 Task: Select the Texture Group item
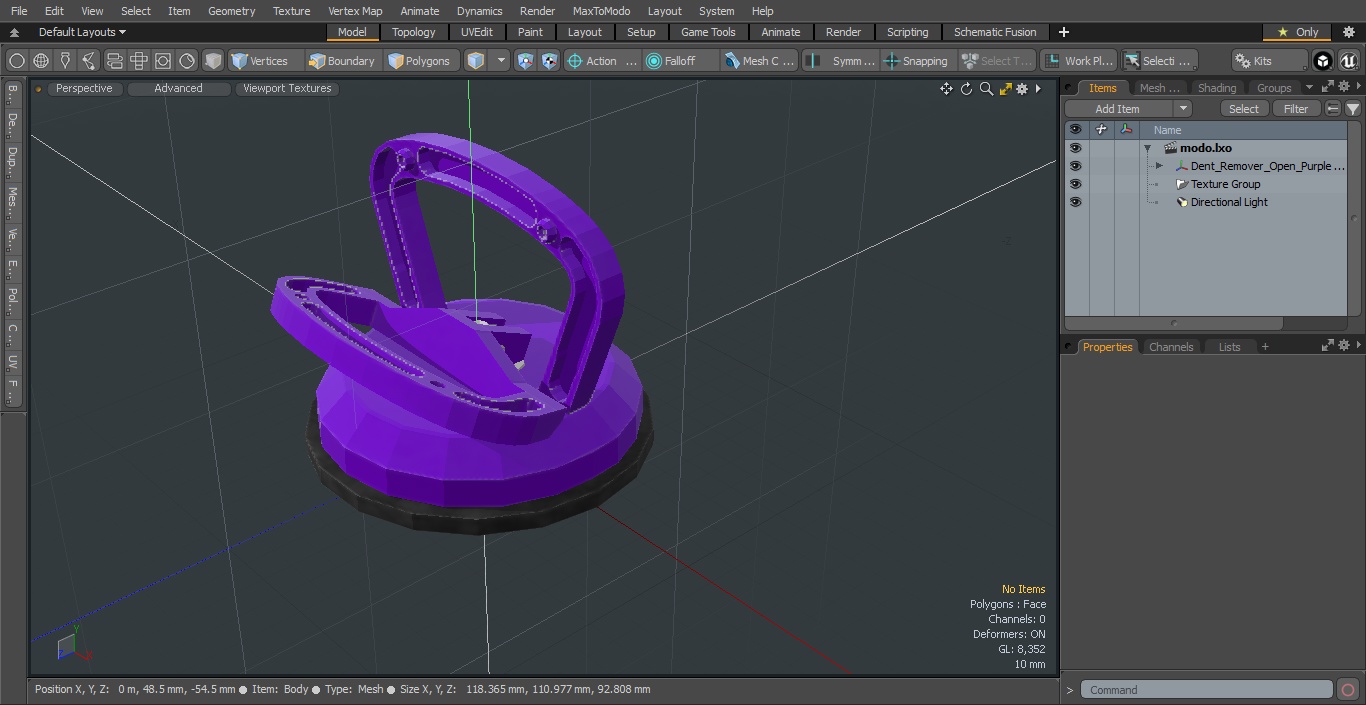tap(1225, 184)
